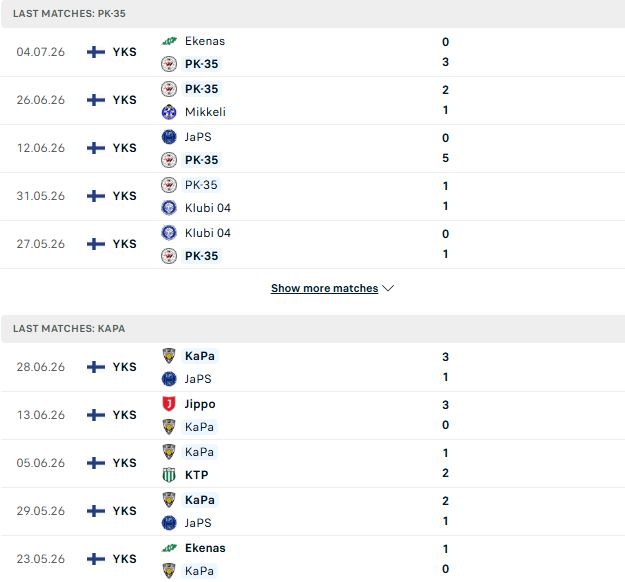The width and height of the screenshot is (625, 582).
Task: Click JaPS crest in 12.06.26 match
Action: click(169, 137)
